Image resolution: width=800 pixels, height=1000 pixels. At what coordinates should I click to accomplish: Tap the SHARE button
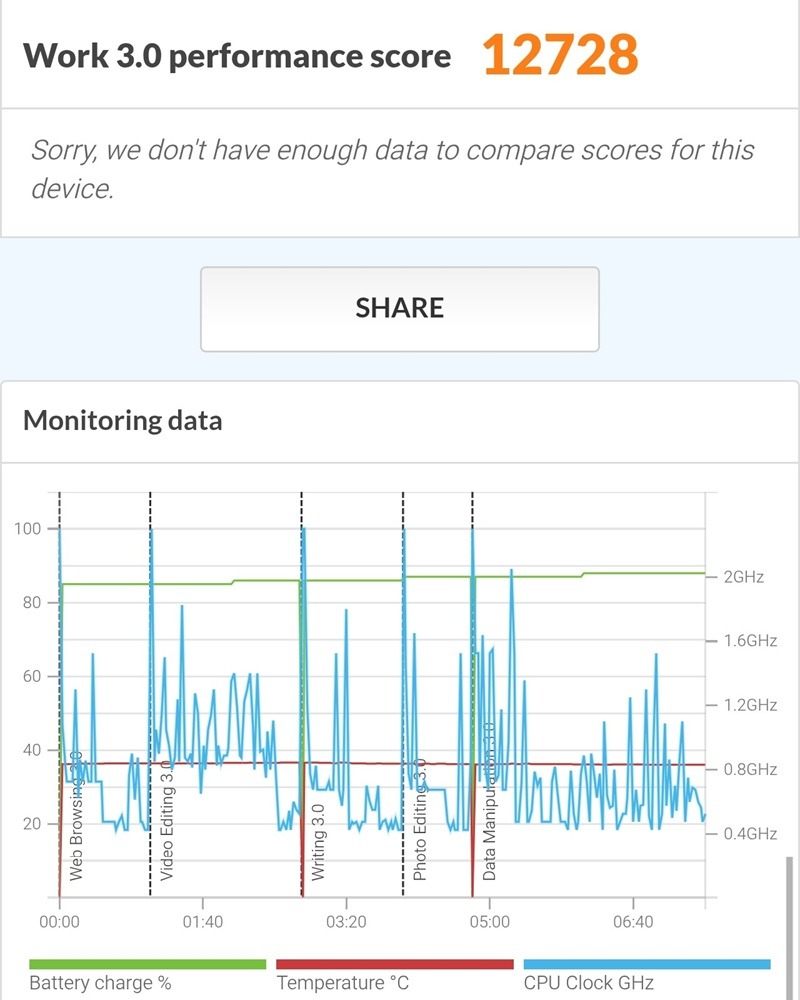point(399,308)
